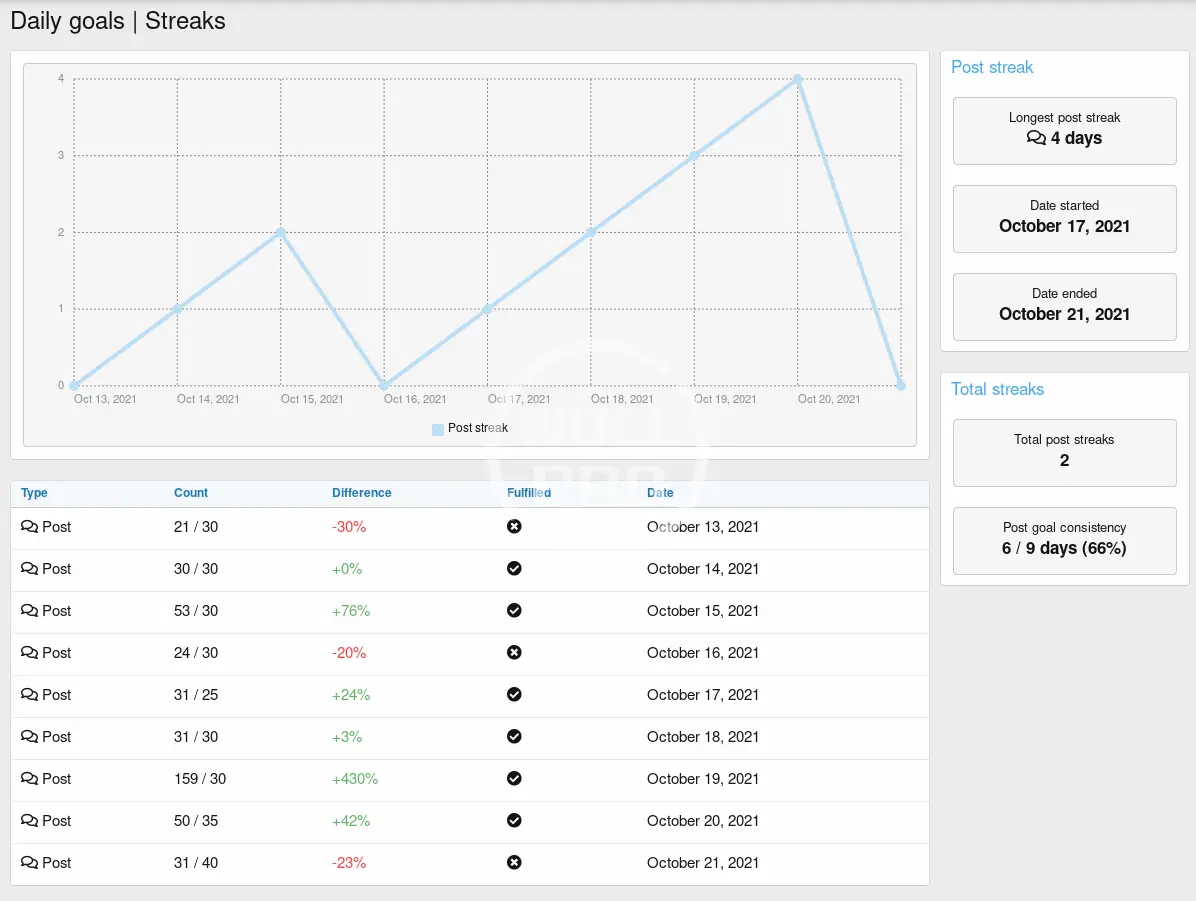
Task: Click the fulfilled checkmark for October 14, 2021
Action: coord(514,569)
